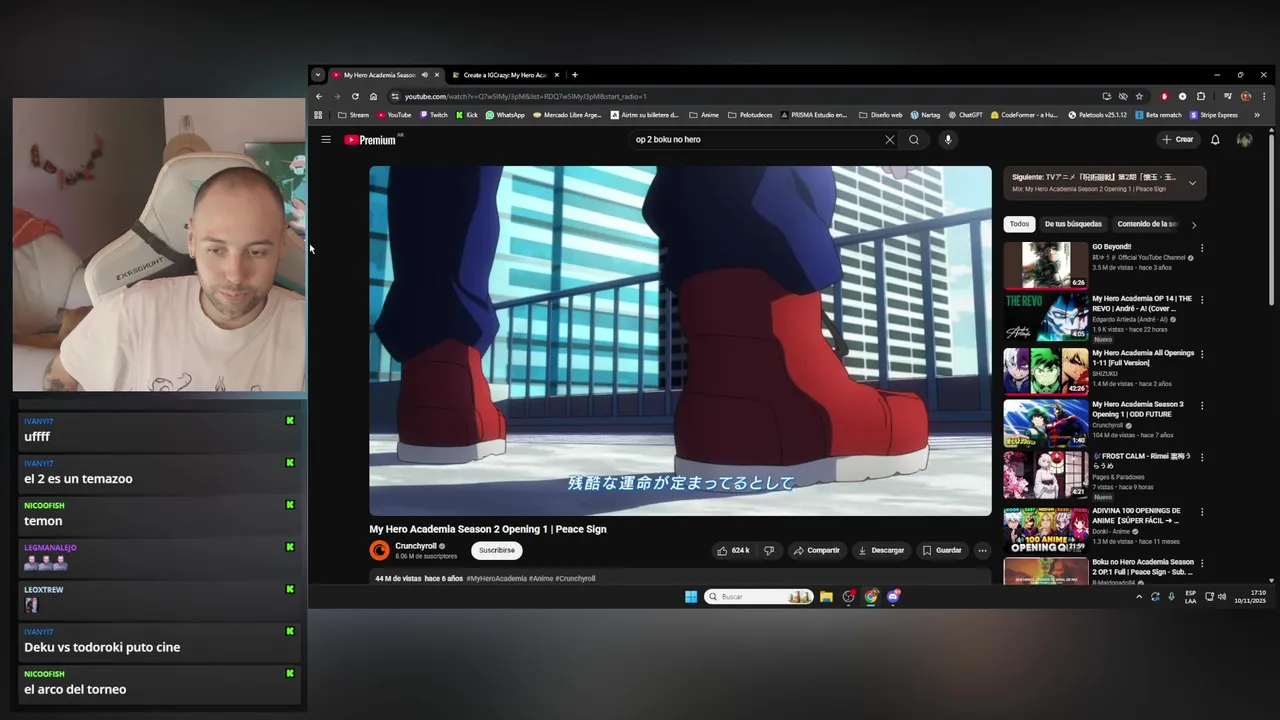Screen dimensions: 1280x720
Task: Click the Chrome address bar URL
Action: click(526, 97)
